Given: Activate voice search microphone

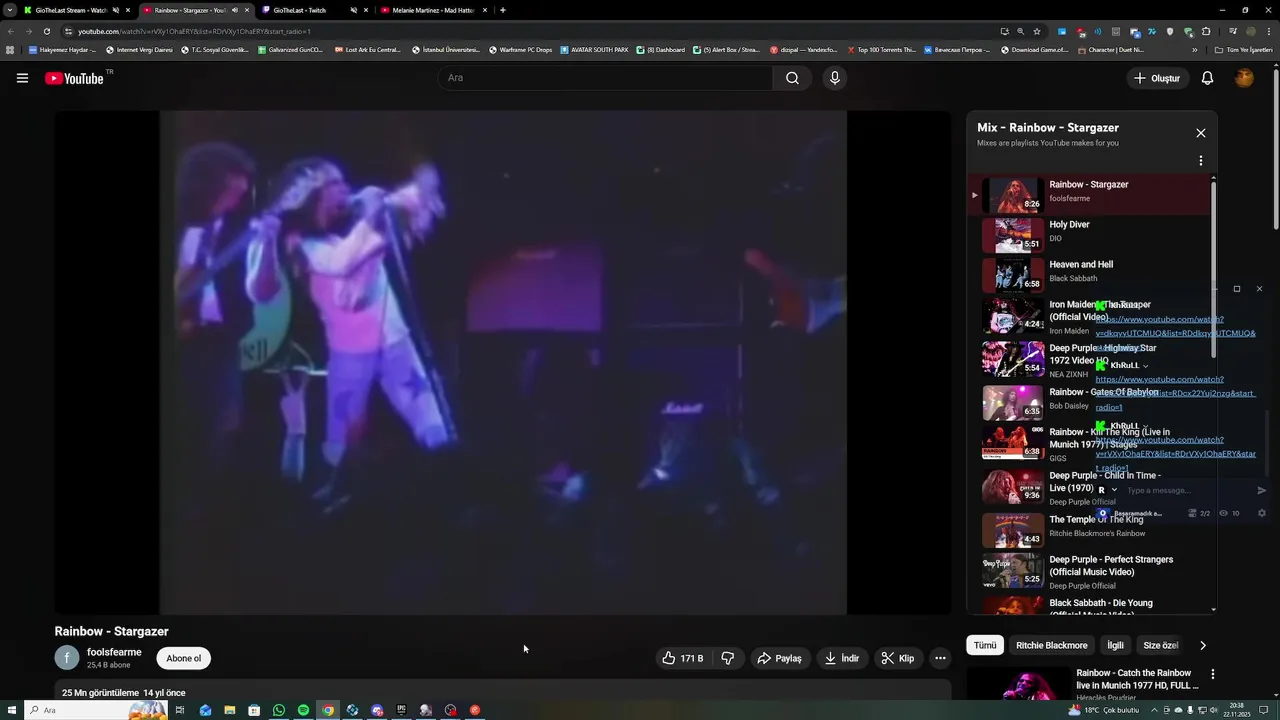Looking at the screenshot, I should click(x=835, y=78).
